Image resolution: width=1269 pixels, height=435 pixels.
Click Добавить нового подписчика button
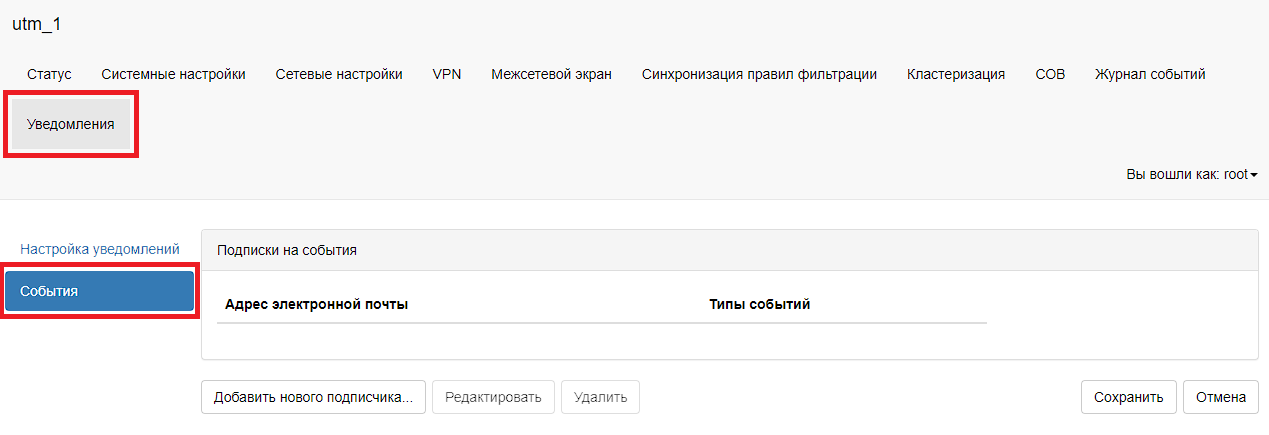(x=314, y=397)
